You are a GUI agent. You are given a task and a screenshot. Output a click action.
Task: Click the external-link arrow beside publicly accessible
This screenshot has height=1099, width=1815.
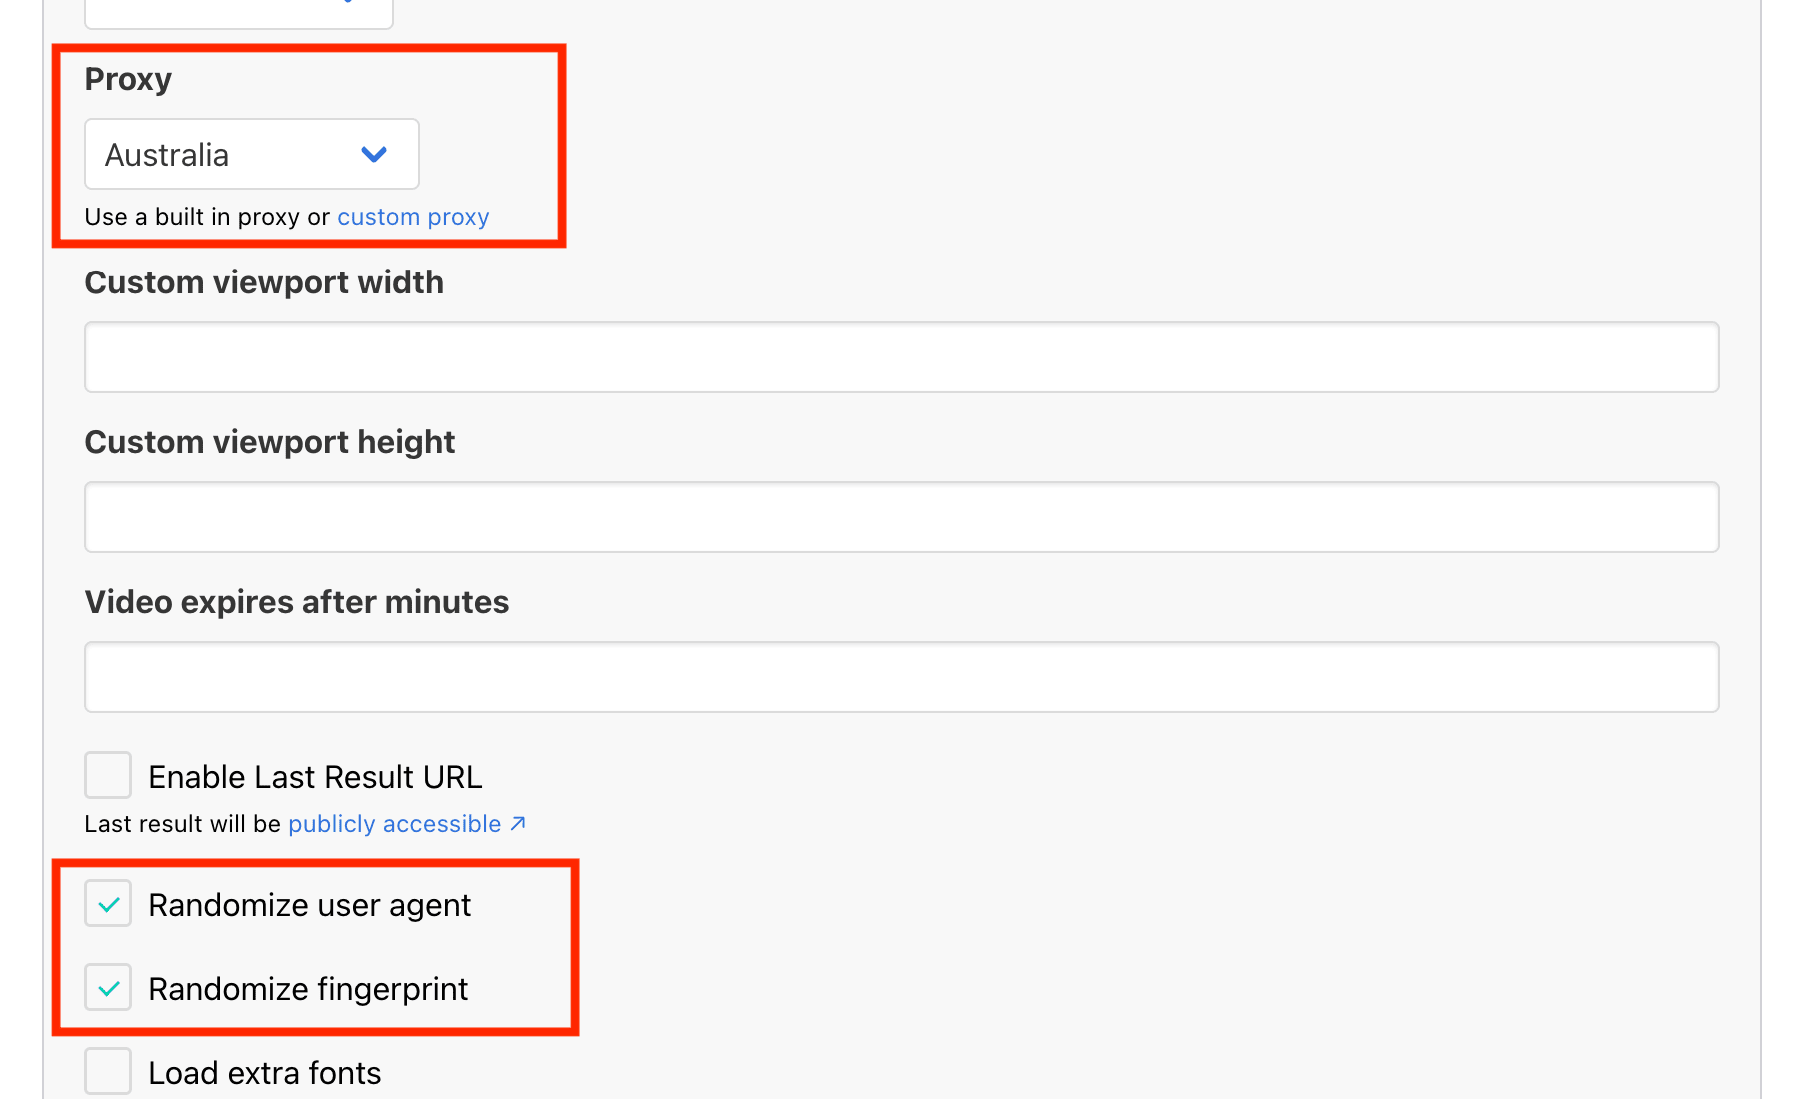518,823
